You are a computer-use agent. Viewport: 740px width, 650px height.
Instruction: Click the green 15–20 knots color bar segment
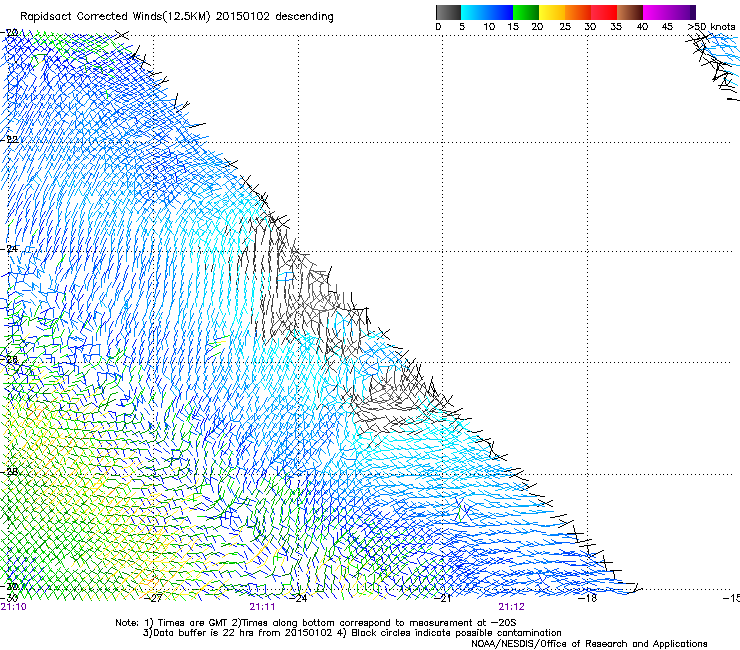click(526, 12)
